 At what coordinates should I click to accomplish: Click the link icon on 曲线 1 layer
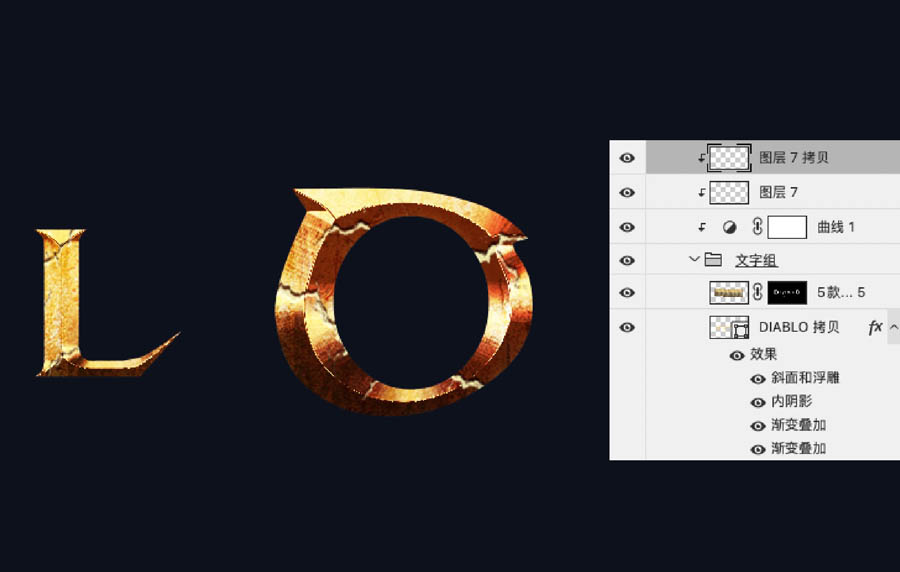coord(756,227)
